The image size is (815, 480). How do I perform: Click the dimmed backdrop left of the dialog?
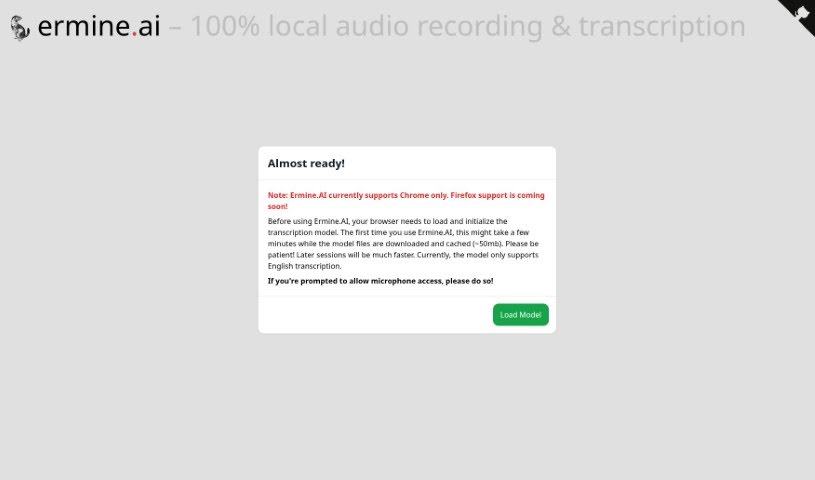[x=130, y=240]
